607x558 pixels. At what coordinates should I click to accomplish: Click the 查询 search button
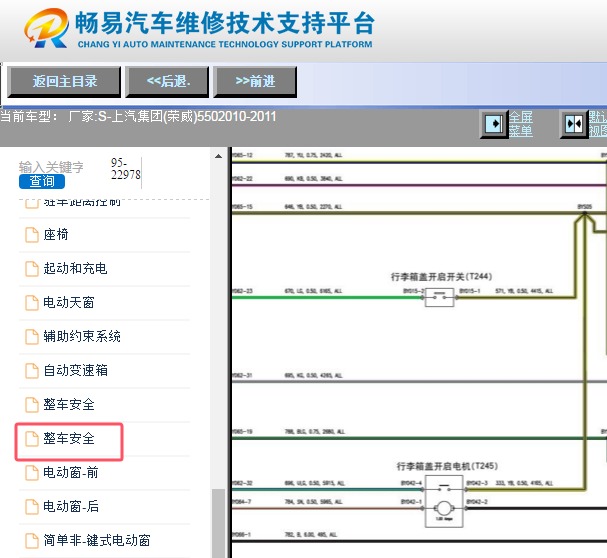(42, 181)
